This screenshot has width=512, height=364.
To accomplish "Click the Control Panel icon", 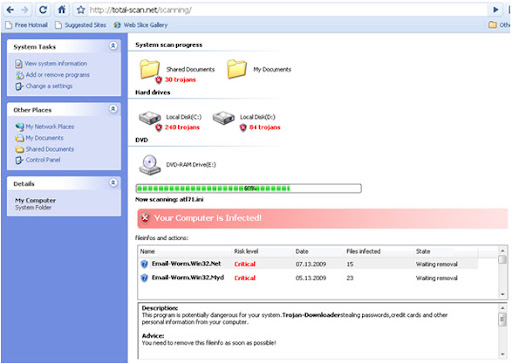I will pos(19,160).
